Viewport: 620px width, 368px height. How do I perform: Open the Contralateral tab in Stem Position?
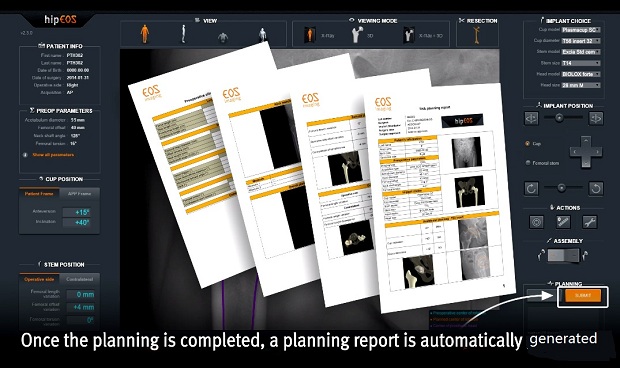pos(79,279)
